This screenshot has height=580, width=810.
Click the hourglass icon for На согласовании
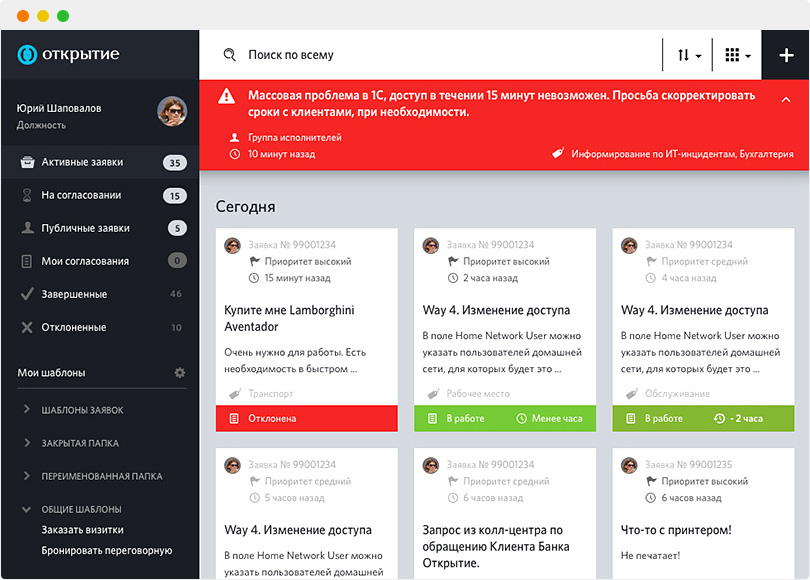pos(27,195)
